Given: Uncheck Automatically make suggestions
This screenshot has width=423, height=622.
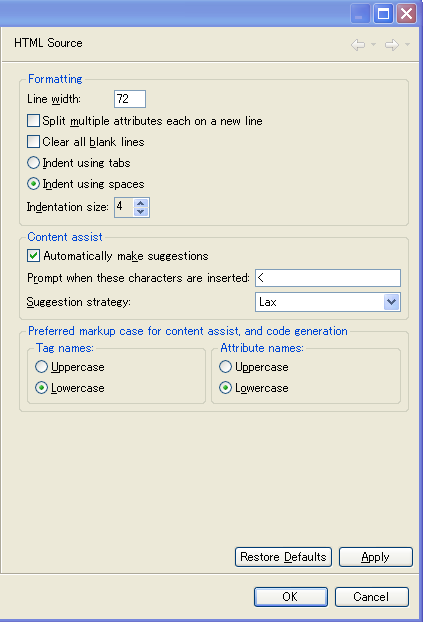Looking at the screenshot, I should pos(33,256).
